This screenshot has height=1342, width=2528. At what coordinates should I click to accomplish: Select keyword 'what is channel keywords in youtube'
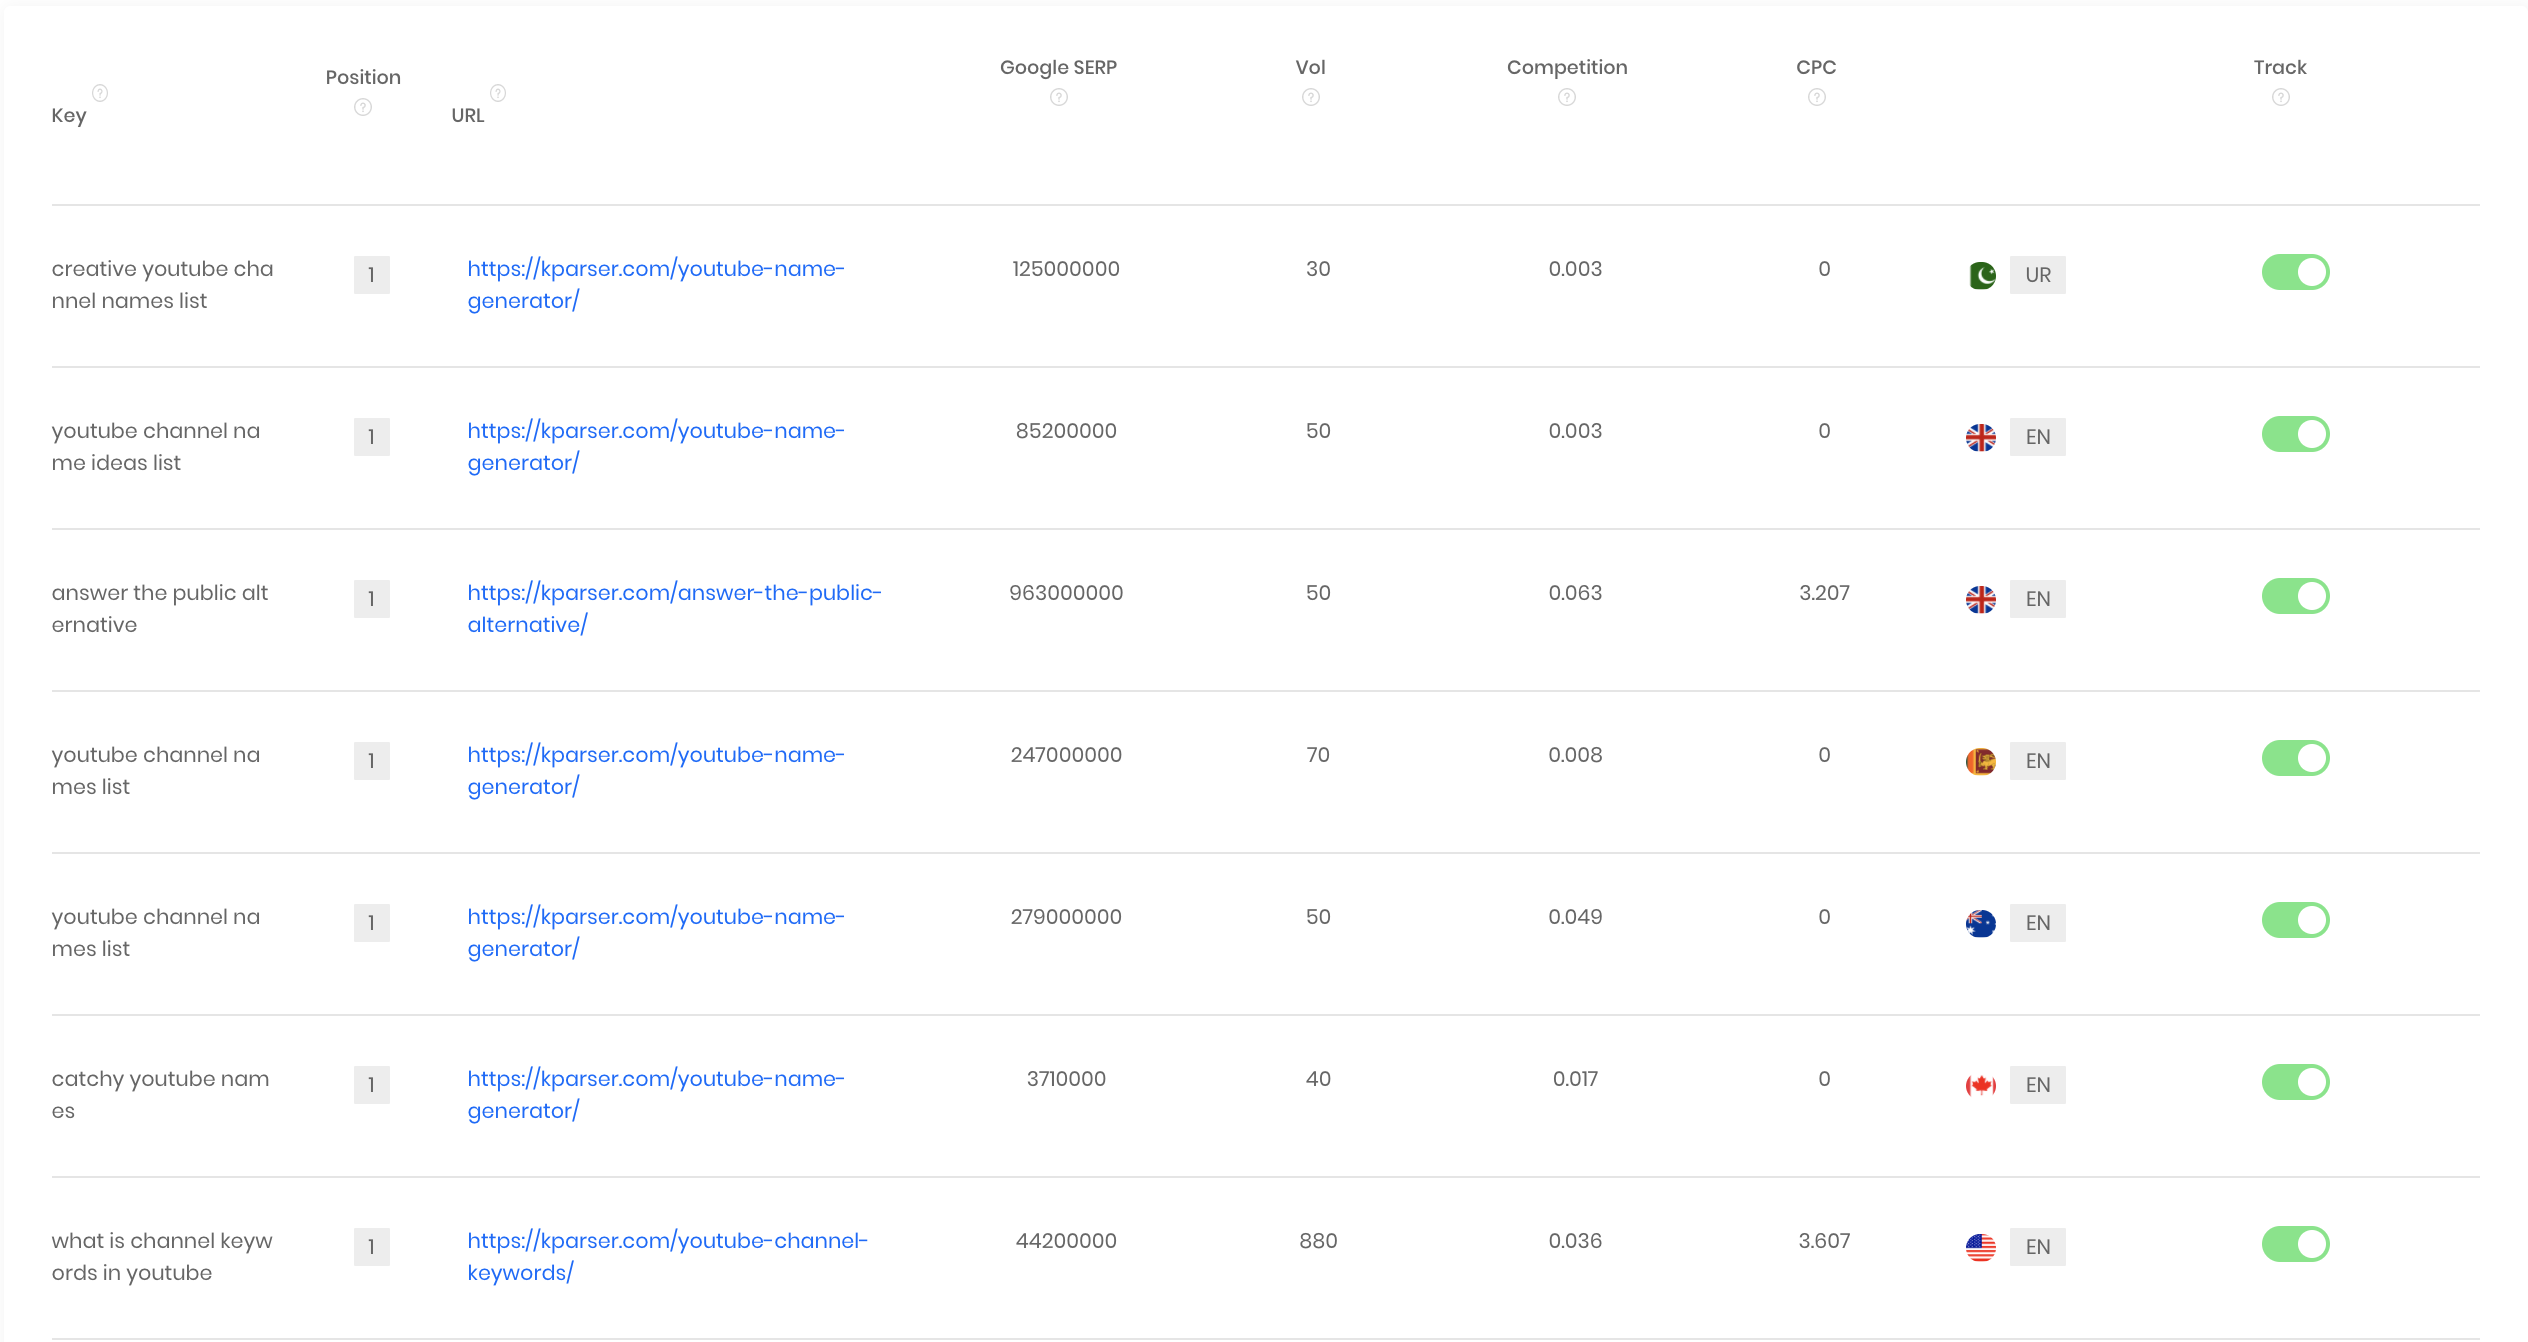coord(162,1257)
